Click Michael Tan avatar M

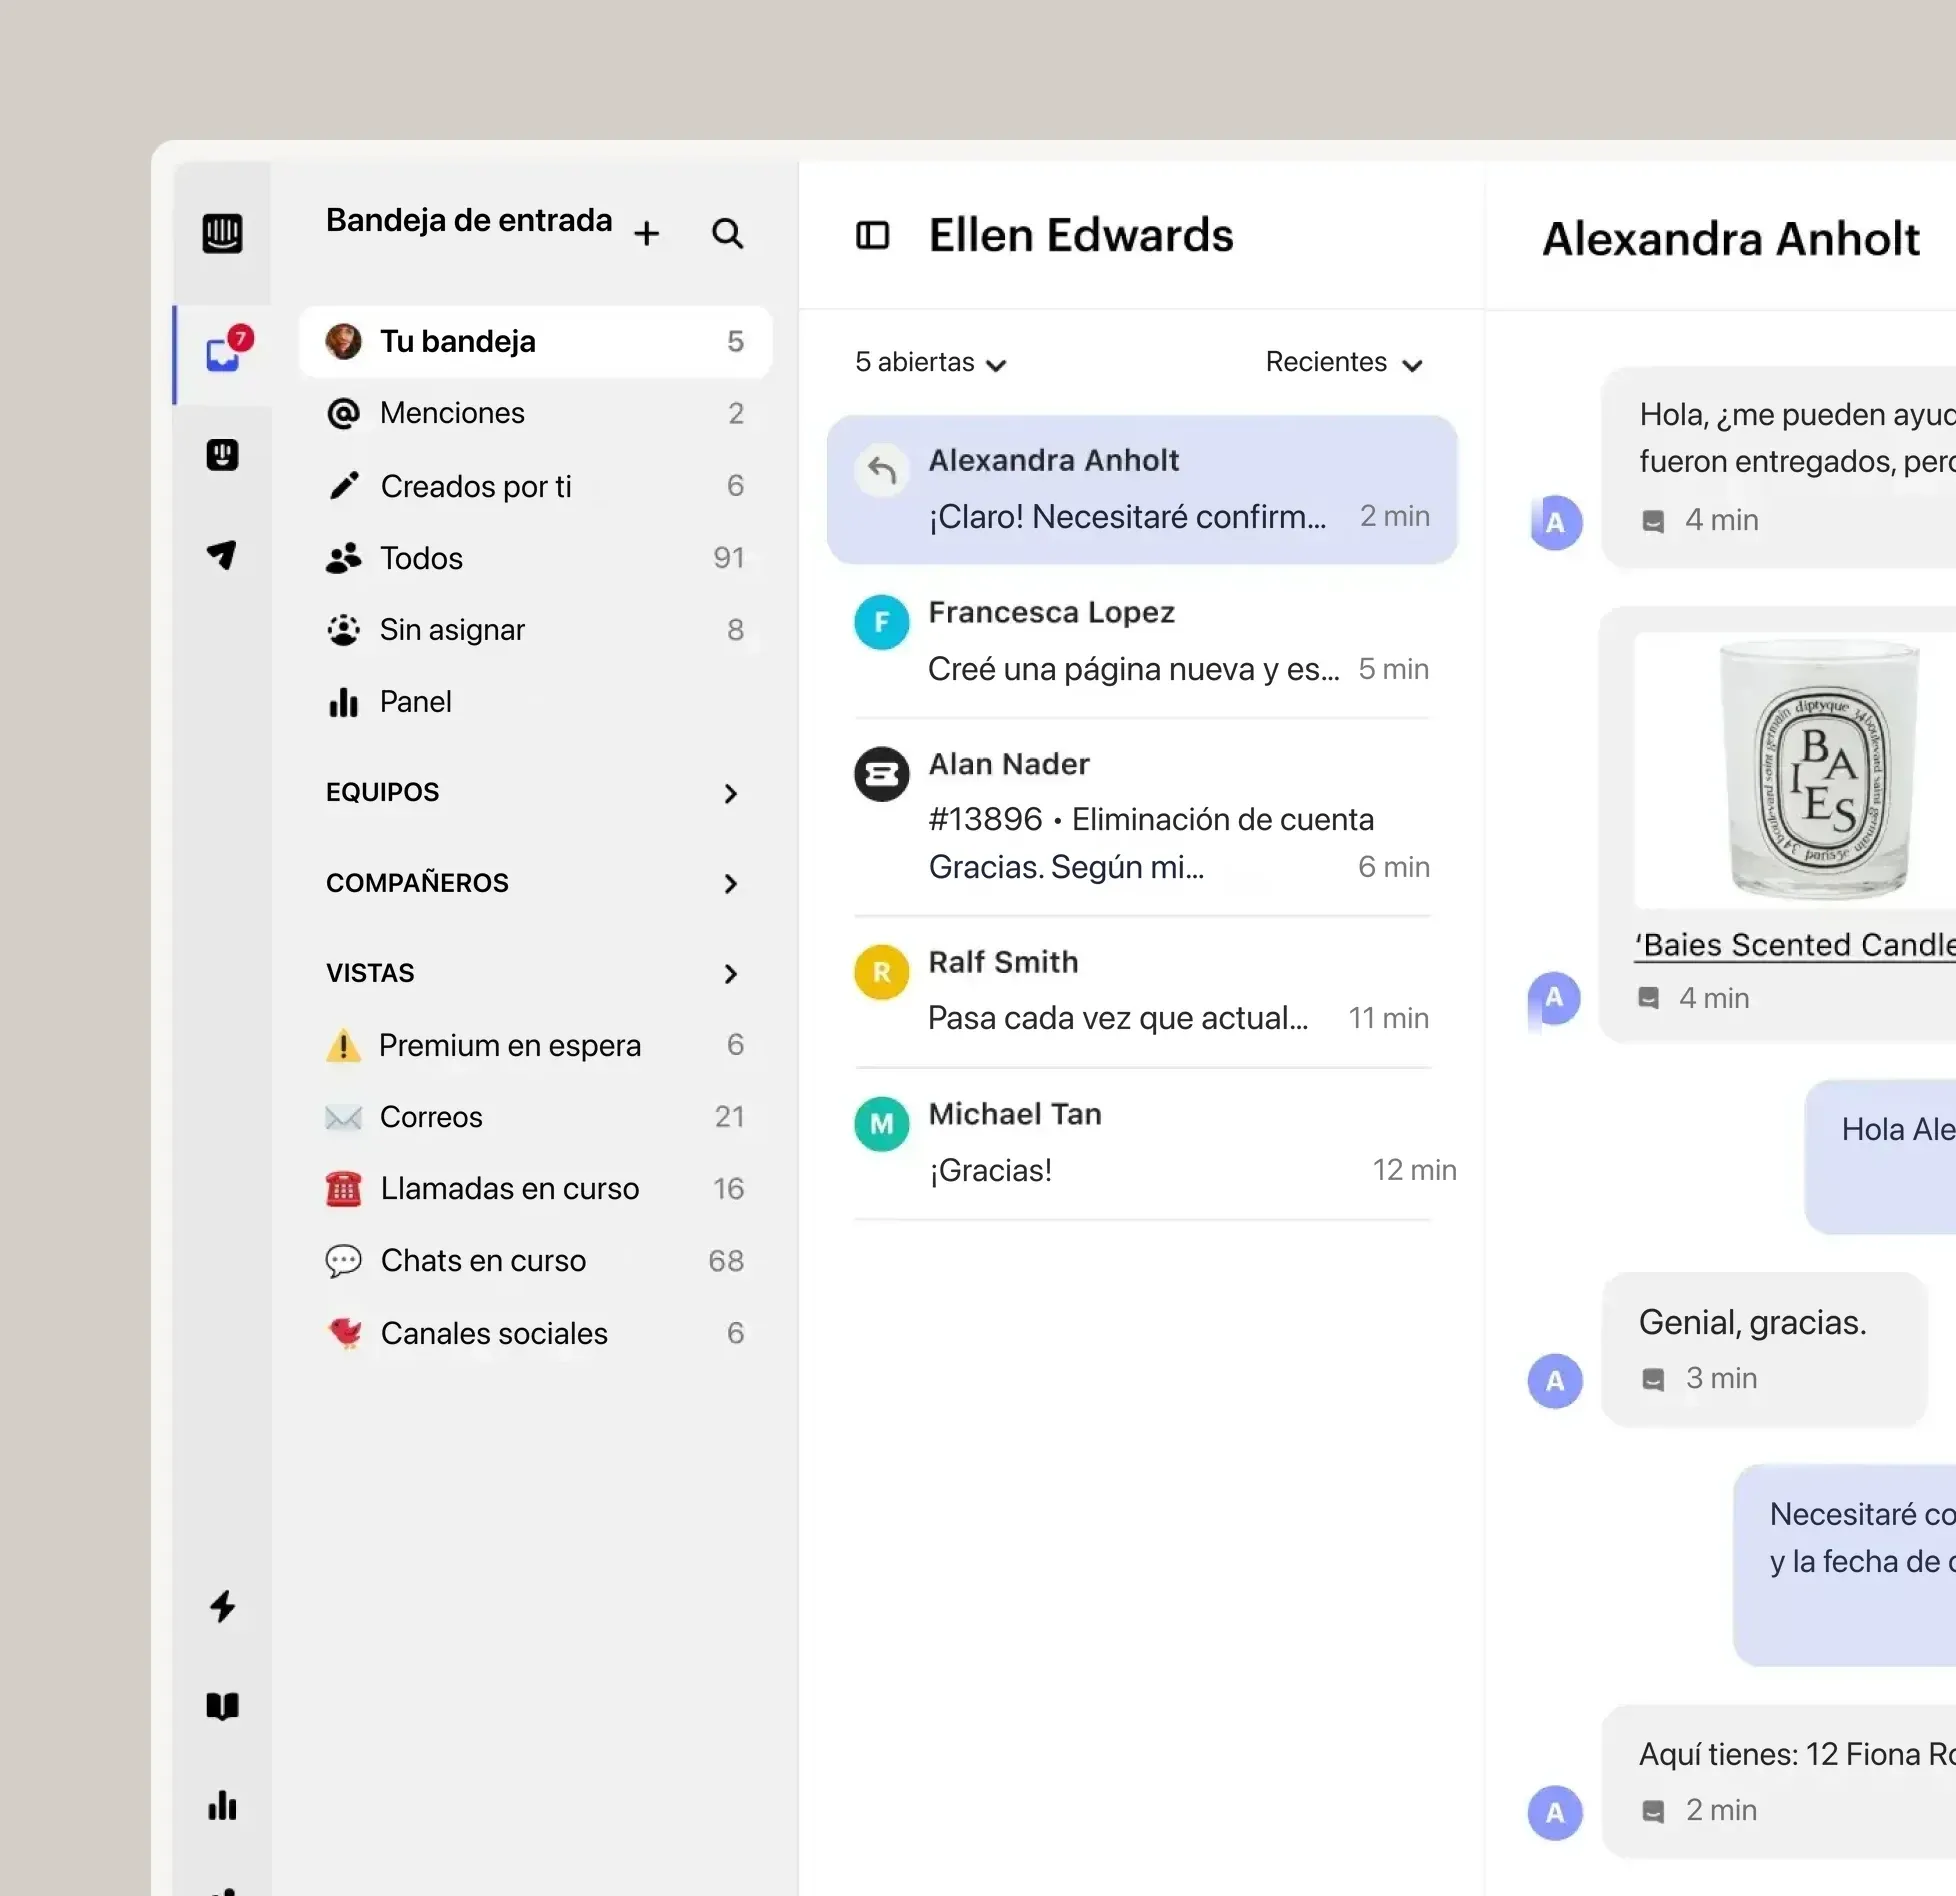881,1124
